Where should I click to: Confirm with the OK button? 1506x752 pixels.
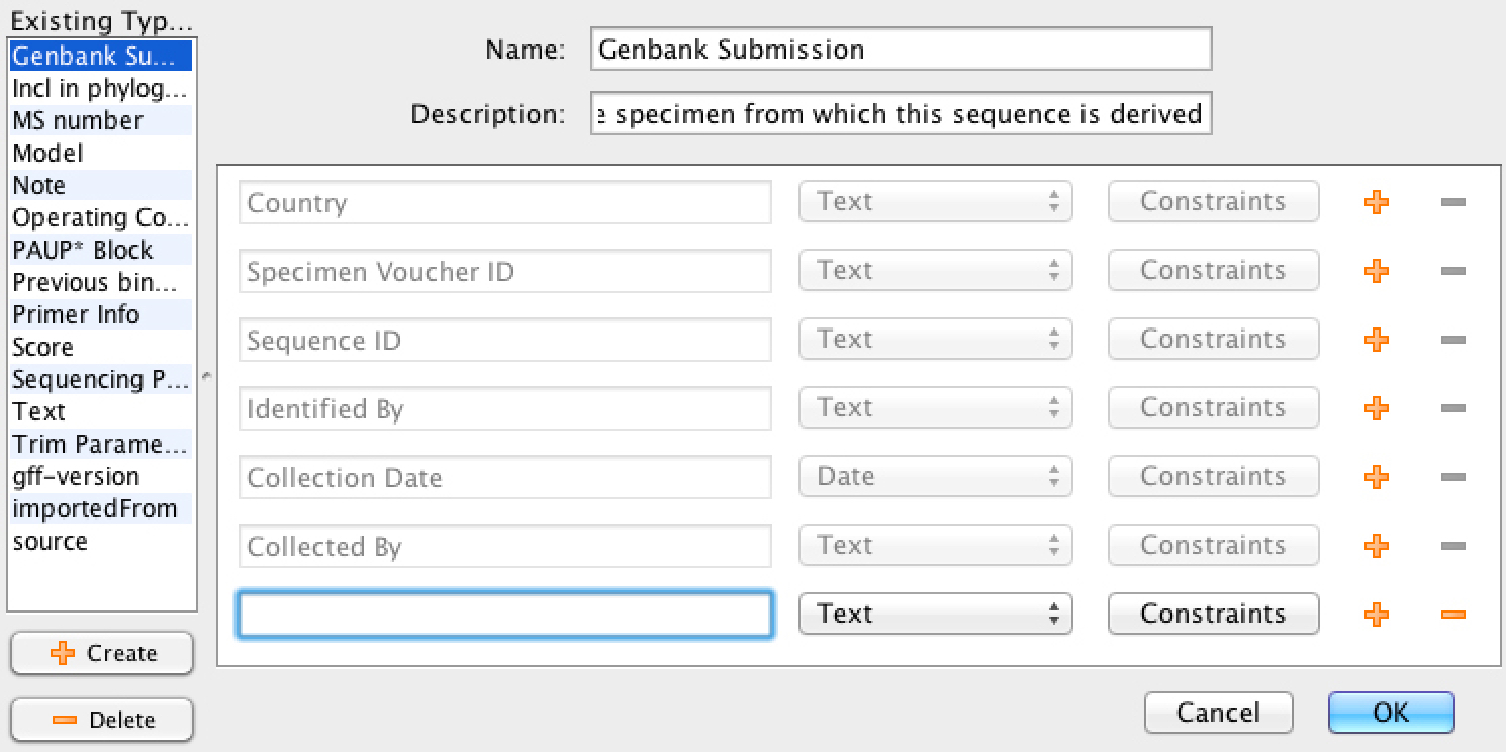tap(1391, 713)
